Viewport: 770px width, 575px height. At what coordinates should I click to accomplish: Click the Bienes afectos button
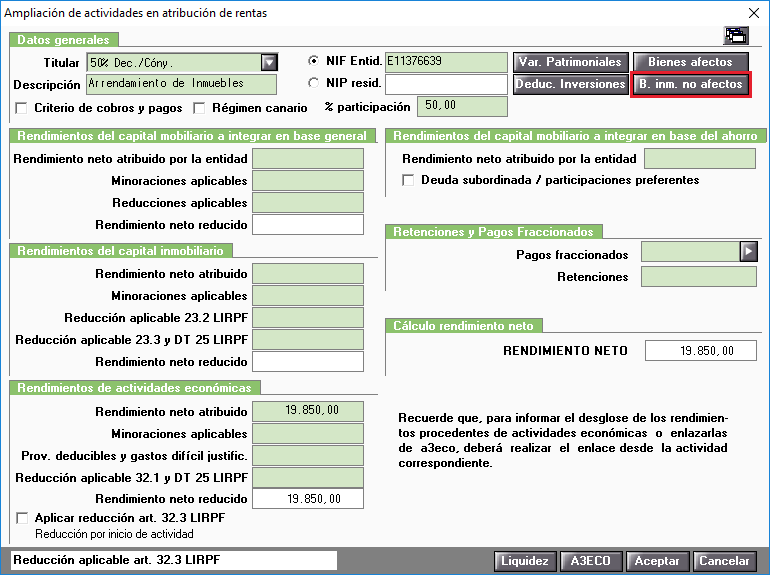click(690, 62)
